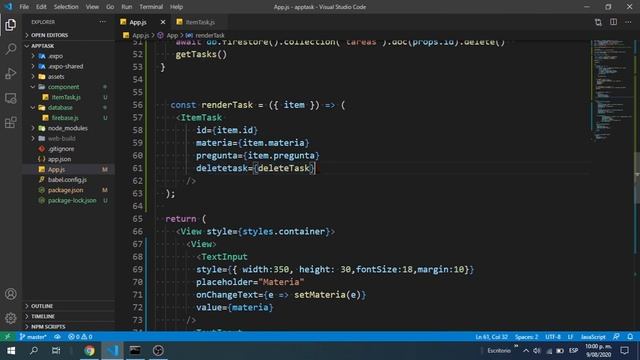
Task: Expand the .expo folder
Action: tap(56, 56)
